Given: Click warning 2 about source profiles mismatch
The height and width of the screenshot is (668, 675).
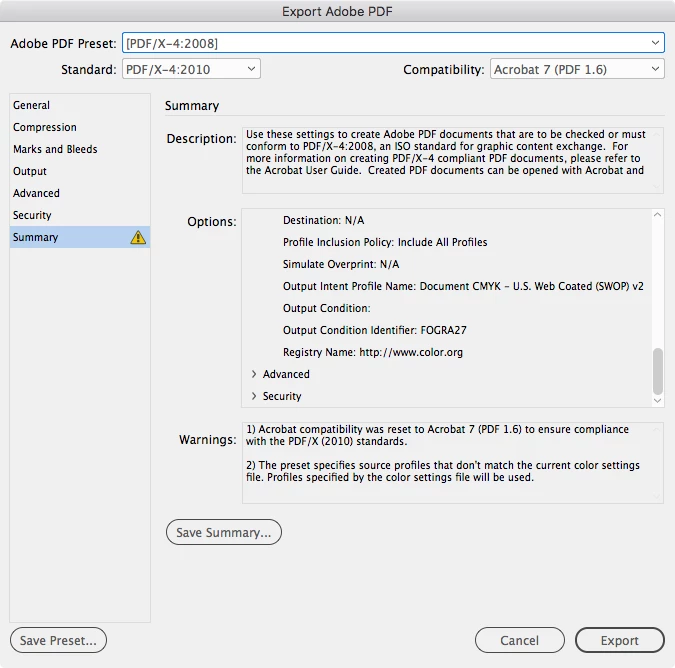Looking at the screenshot, I should [443, 471].
